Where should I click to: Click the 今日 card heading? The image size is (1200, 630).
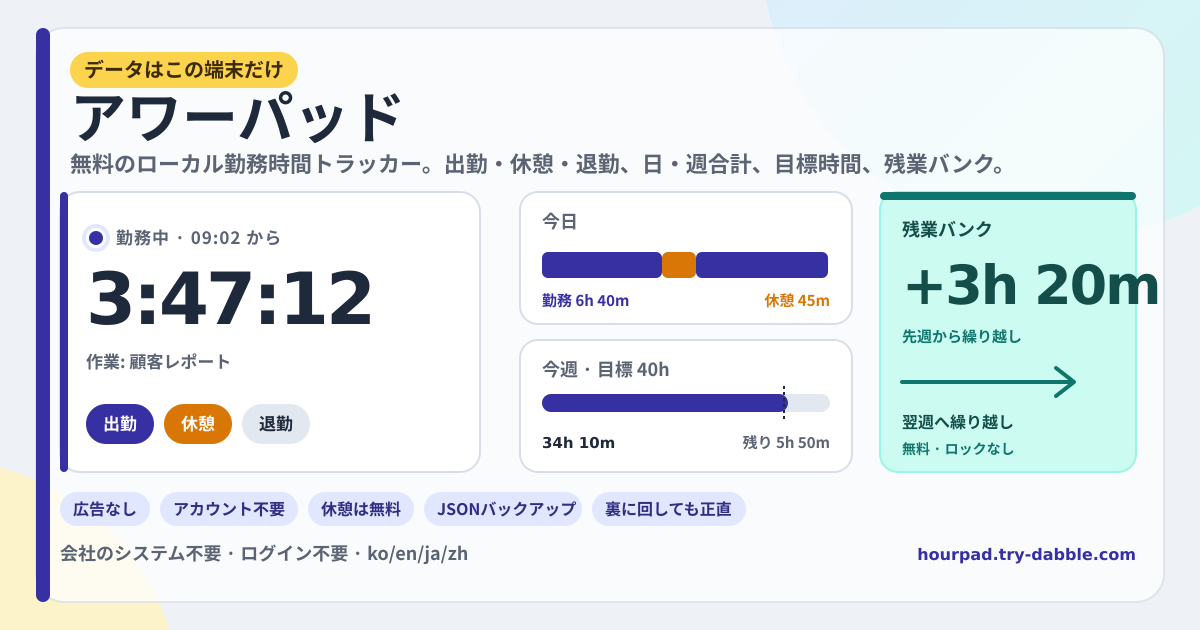pos(560,222)
